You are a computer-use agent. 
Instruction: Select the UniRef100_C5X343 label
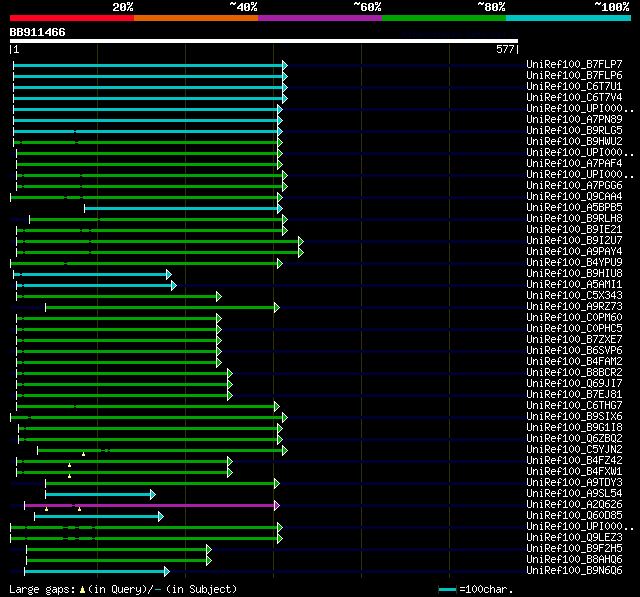[574, 296]
